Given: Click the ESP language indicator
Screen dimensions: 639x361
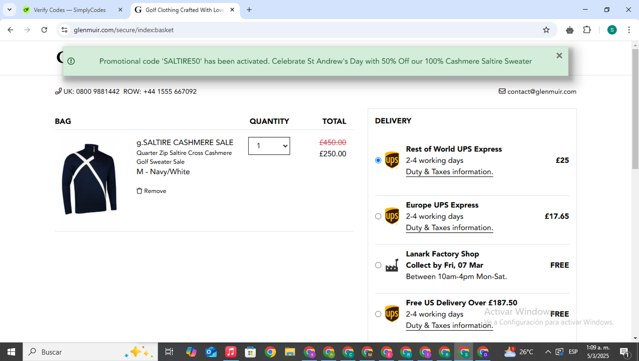Looking at the screenshot, I should click(573, 352).
